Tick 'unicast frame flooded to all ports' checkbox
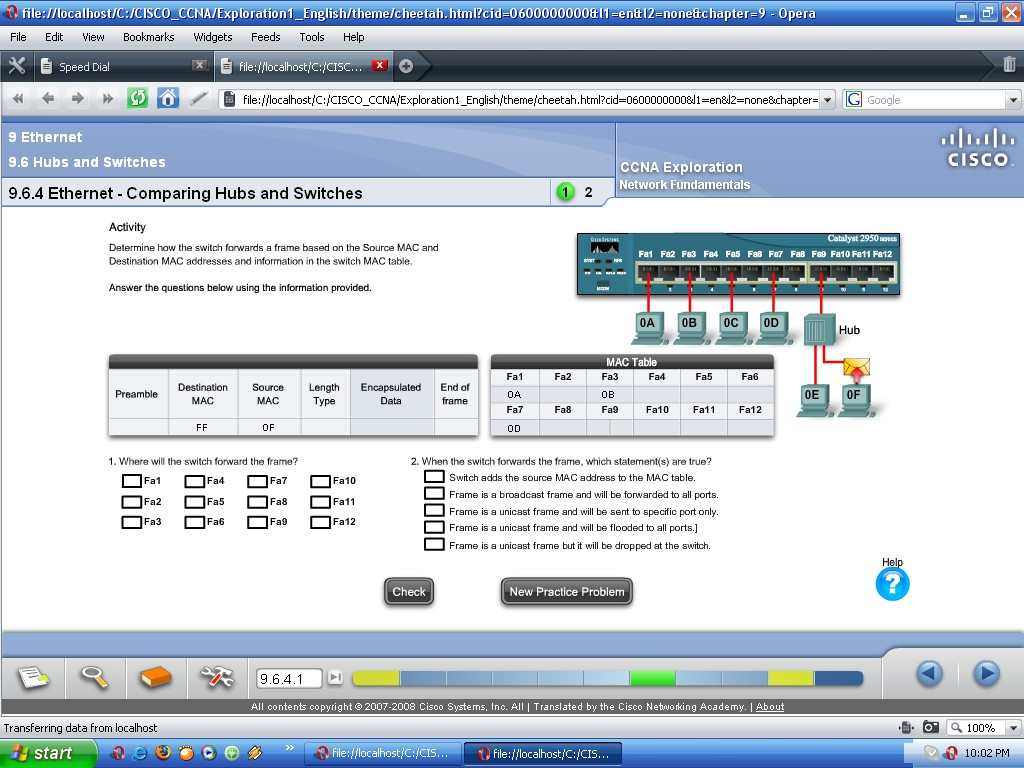Image resolution: width=1024 pixels, height=768 pixels. pyautogui.click(x=434, y=528)
